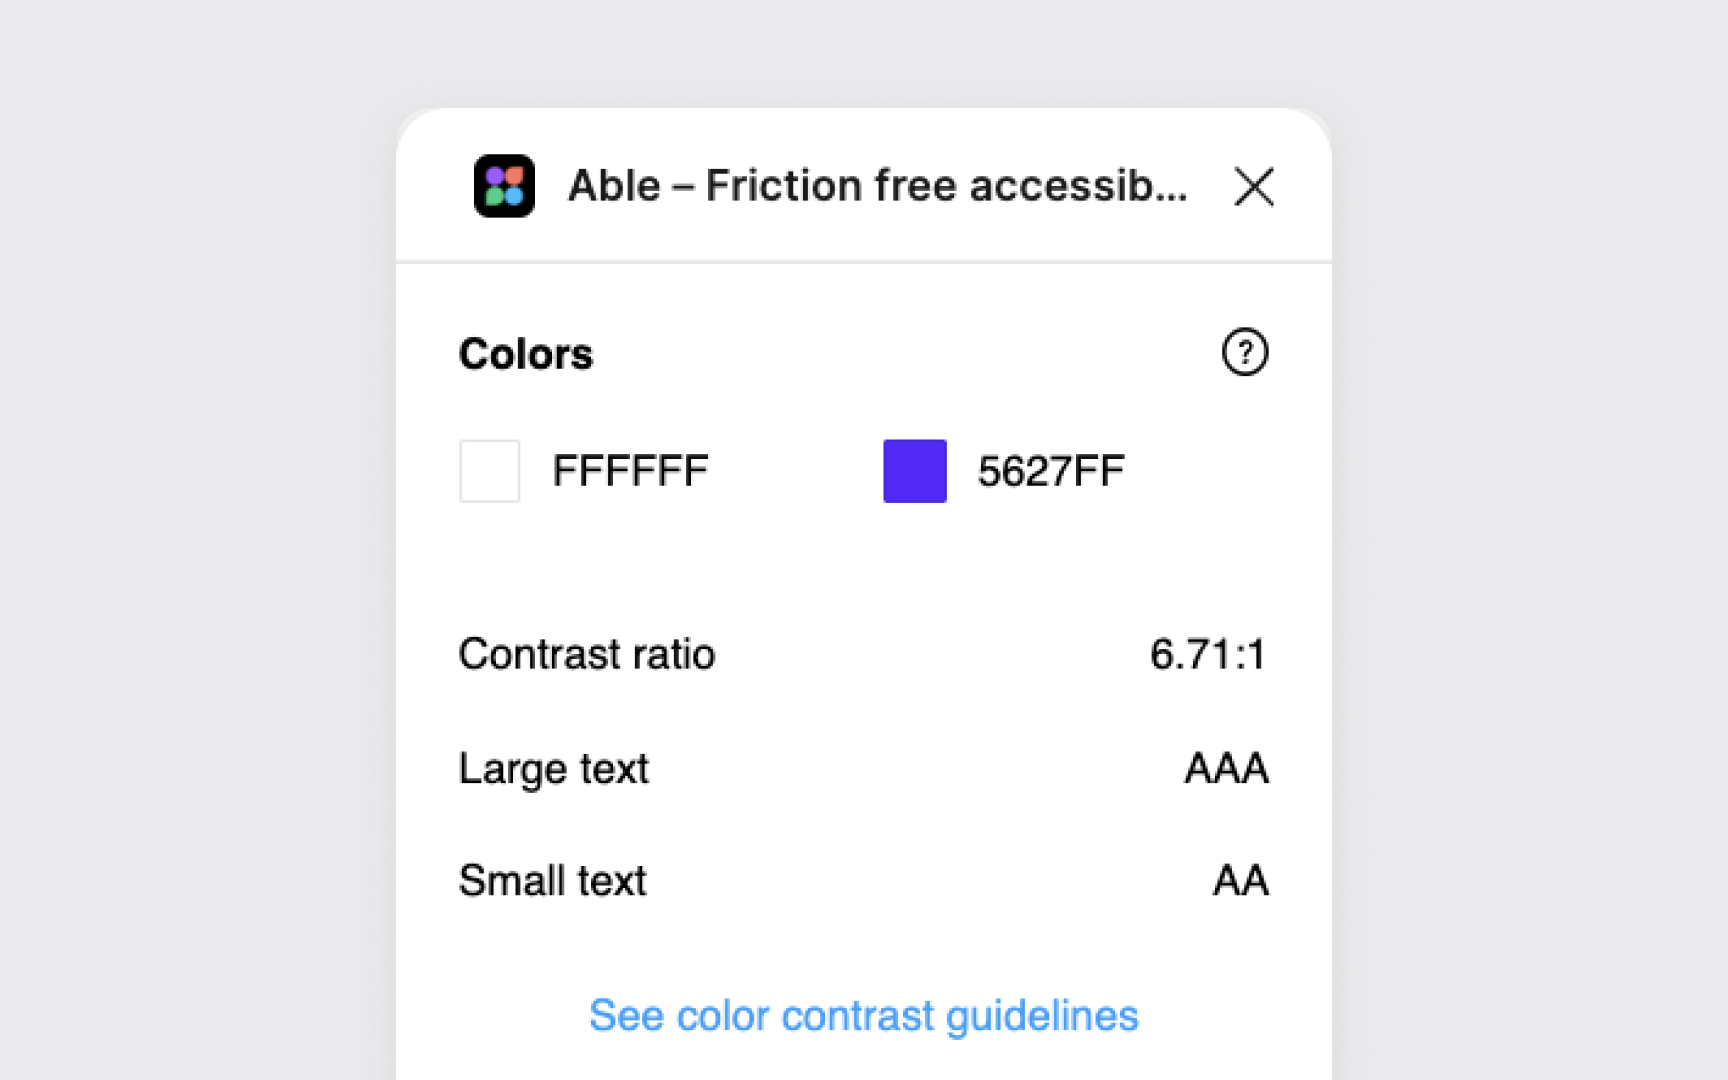Select the purple 5627FF color swatch
Screen dimensions: 1728x1080
[913, 470]
